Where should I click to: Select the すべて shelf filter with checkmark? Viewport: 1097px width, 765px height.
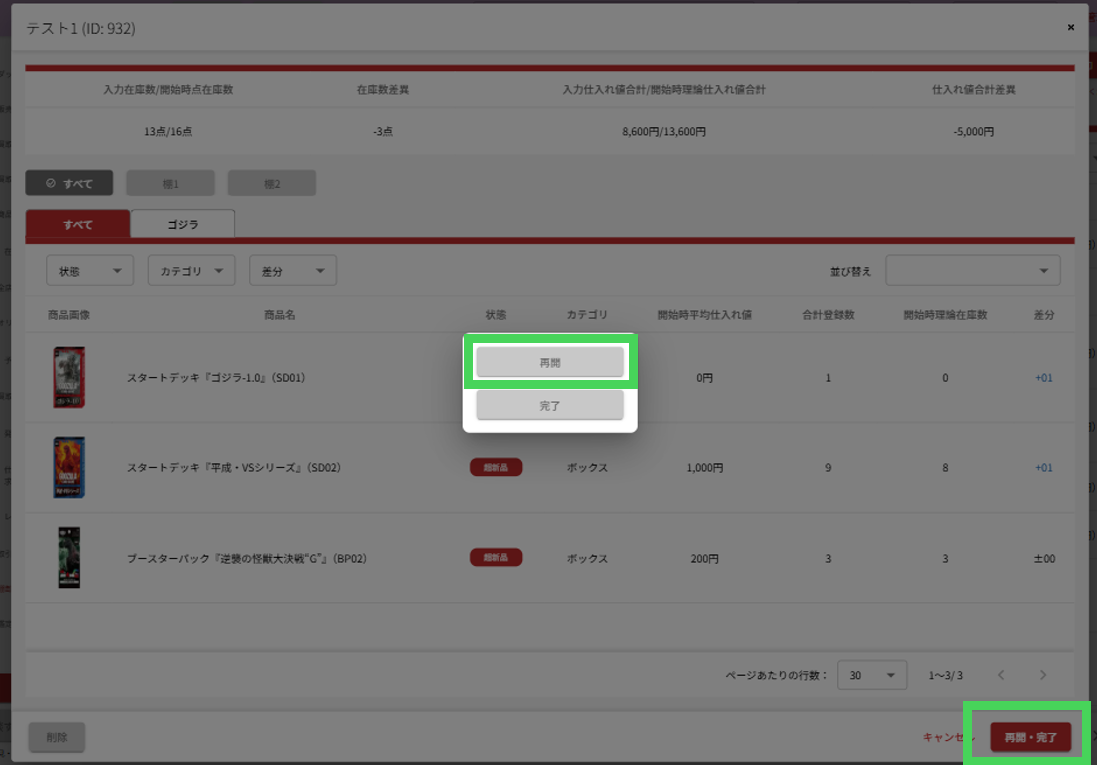coord(69,183)
